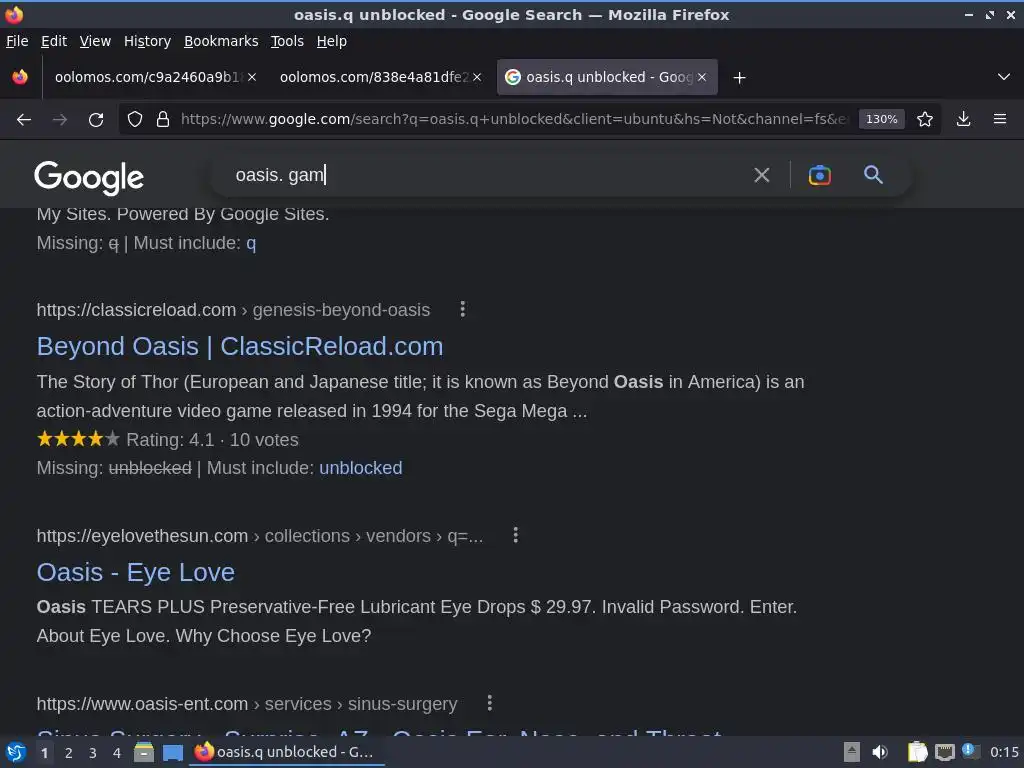Go to Google homepage via logo
The height and width of the screenshot is (768, 1024).
[89, 177]
